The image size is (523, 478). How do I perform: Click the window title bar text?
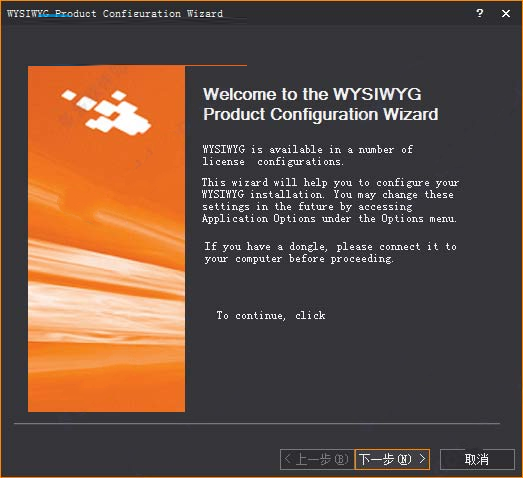click(x=115, y=14)
